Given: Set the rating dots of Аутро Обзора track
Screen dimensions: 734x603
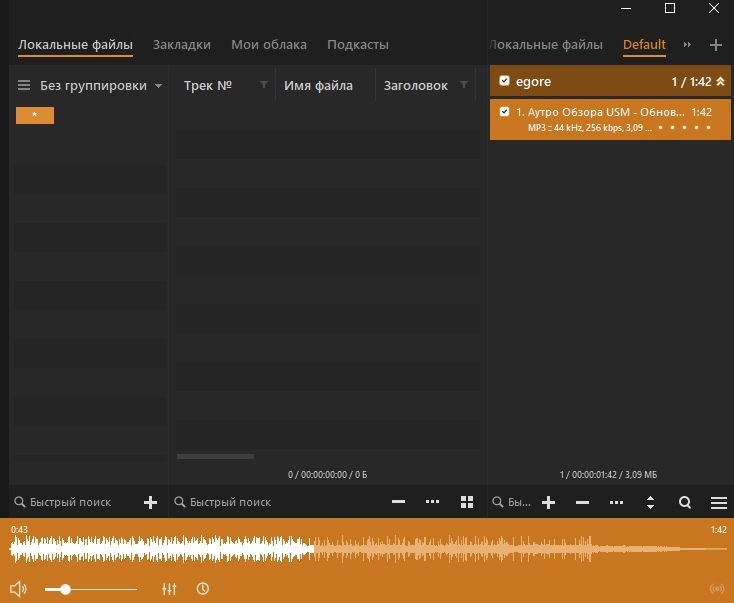Looking at the screenshot, I should 684,127.
